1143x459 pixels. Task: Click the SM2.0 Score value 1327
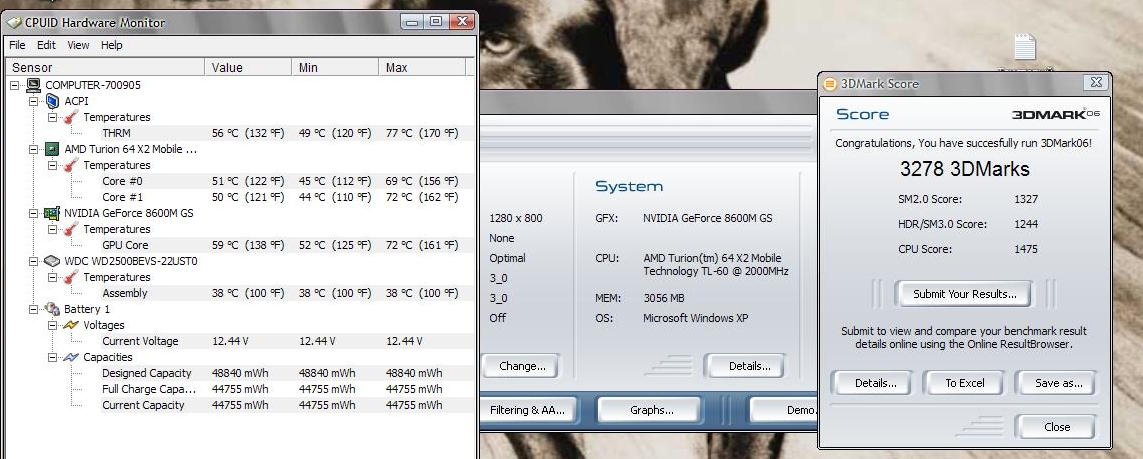1026,200
